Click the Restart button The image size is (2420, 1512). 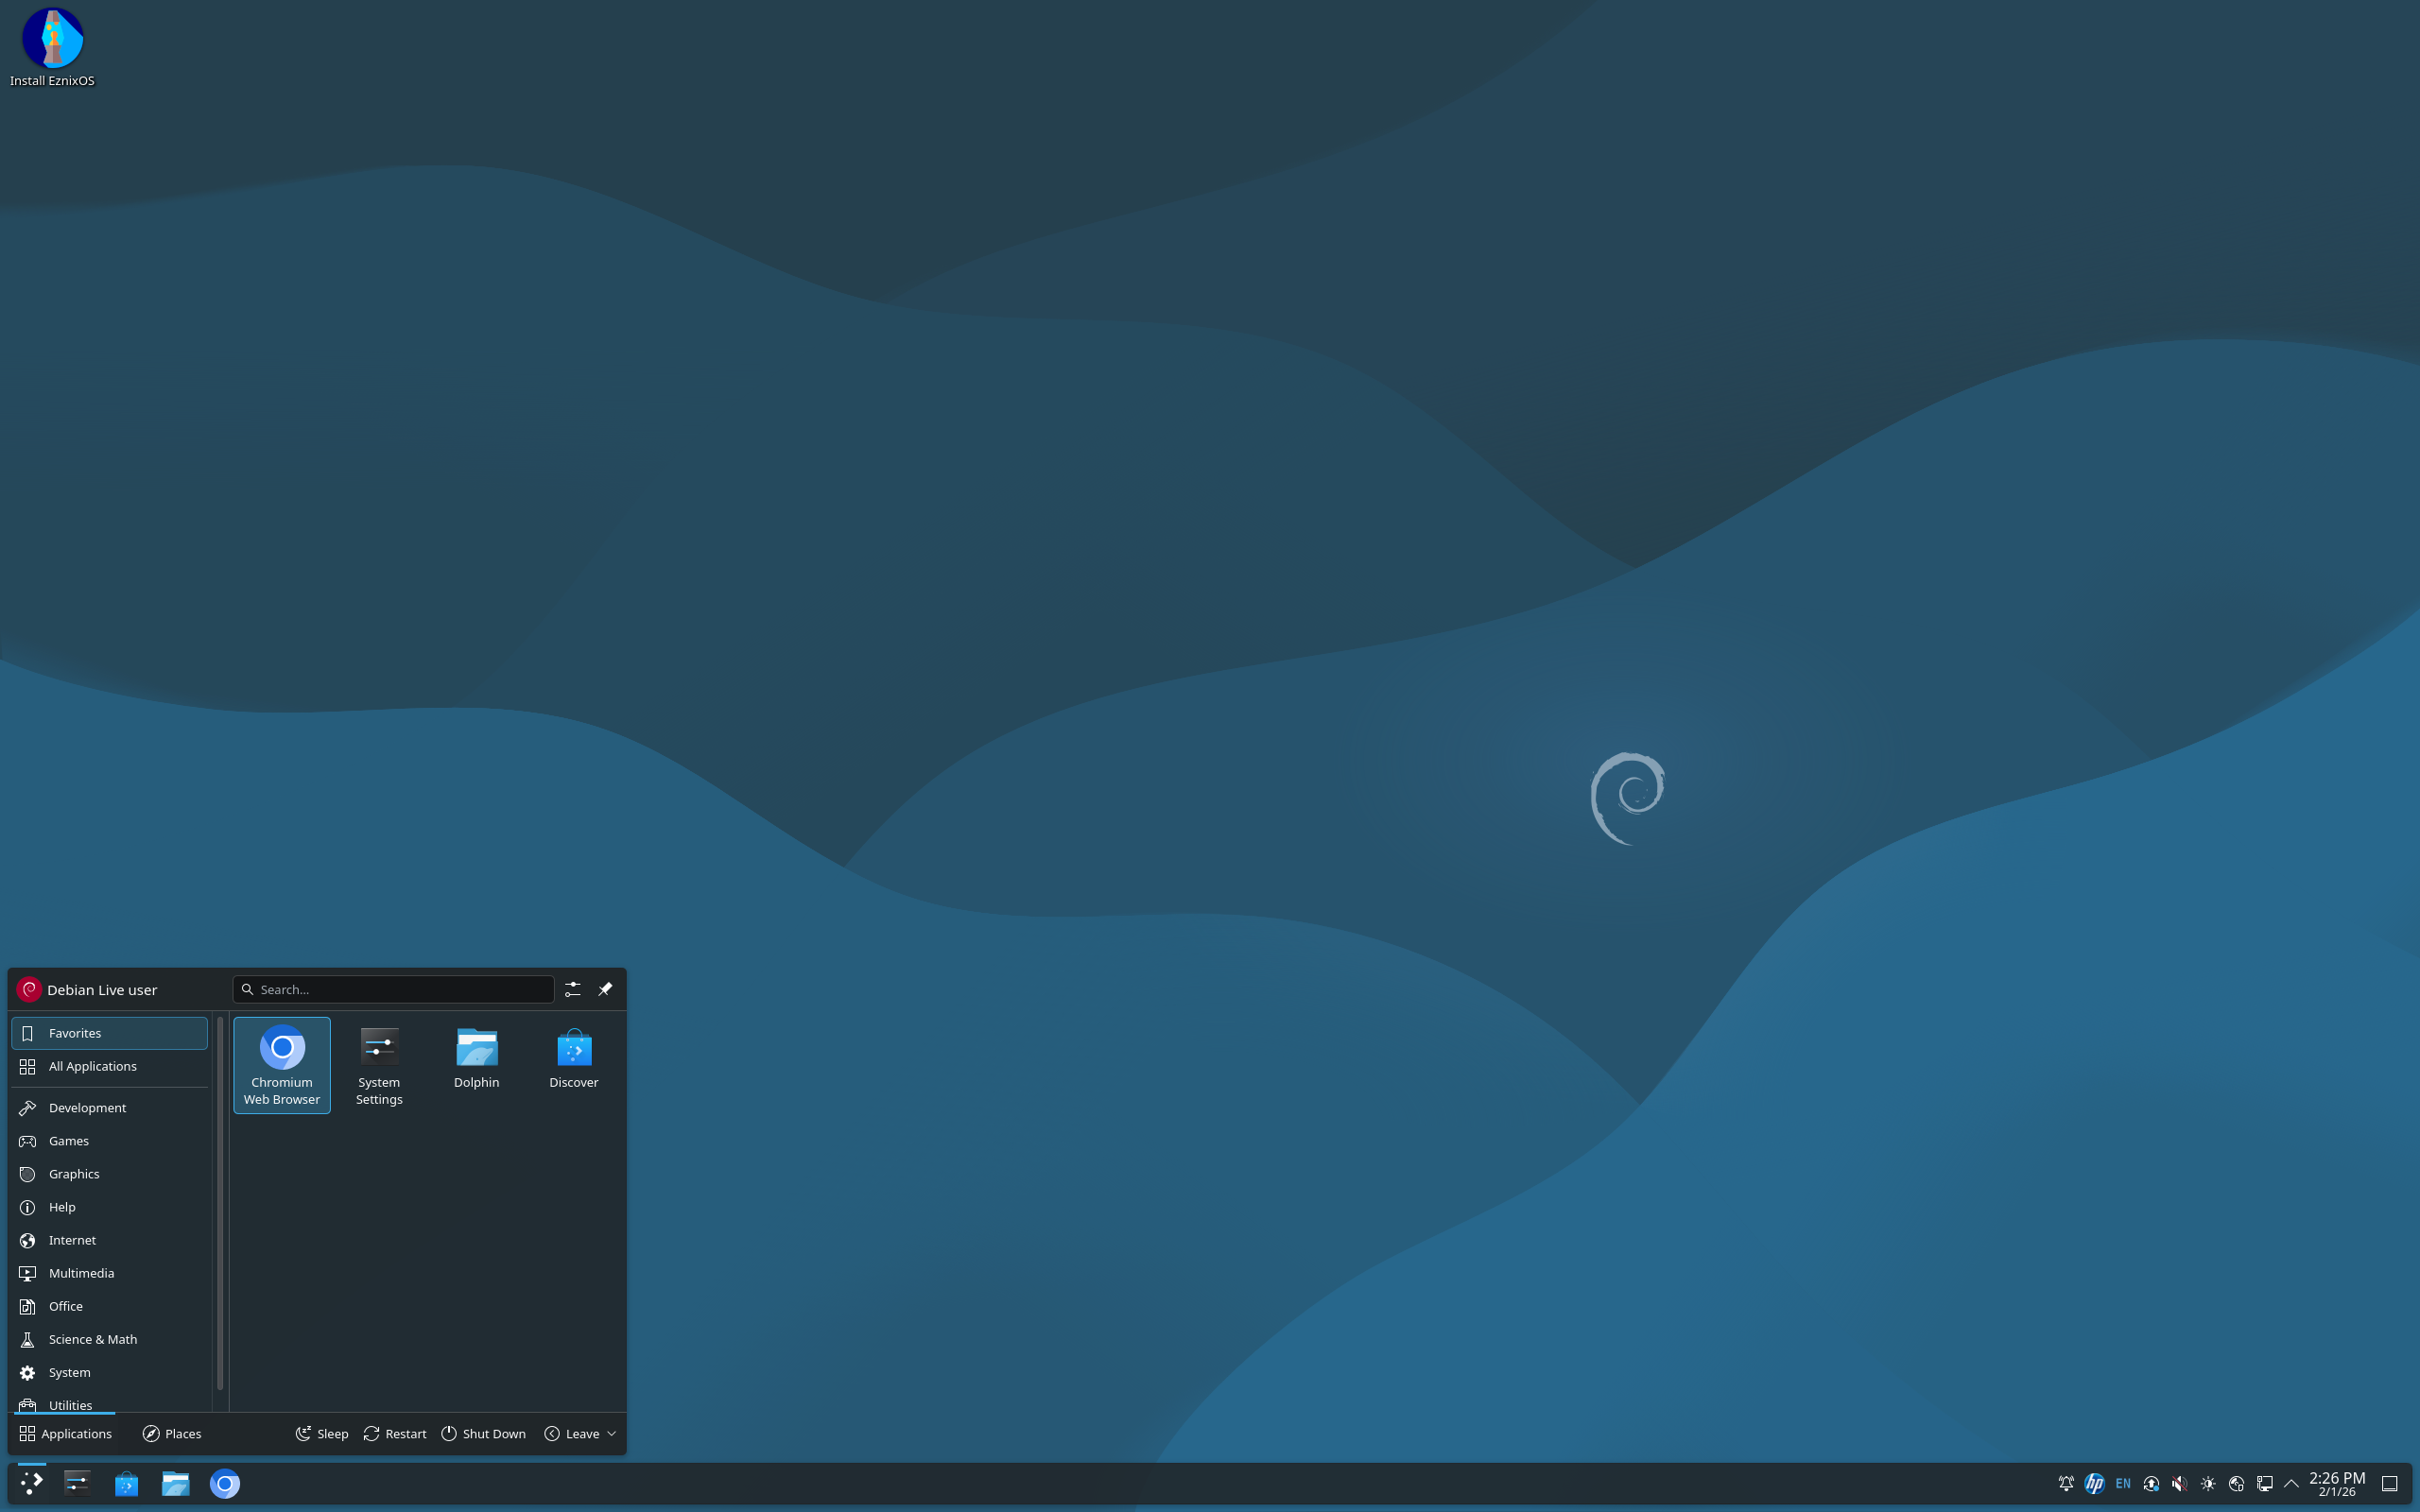(x=395, y=1433)
